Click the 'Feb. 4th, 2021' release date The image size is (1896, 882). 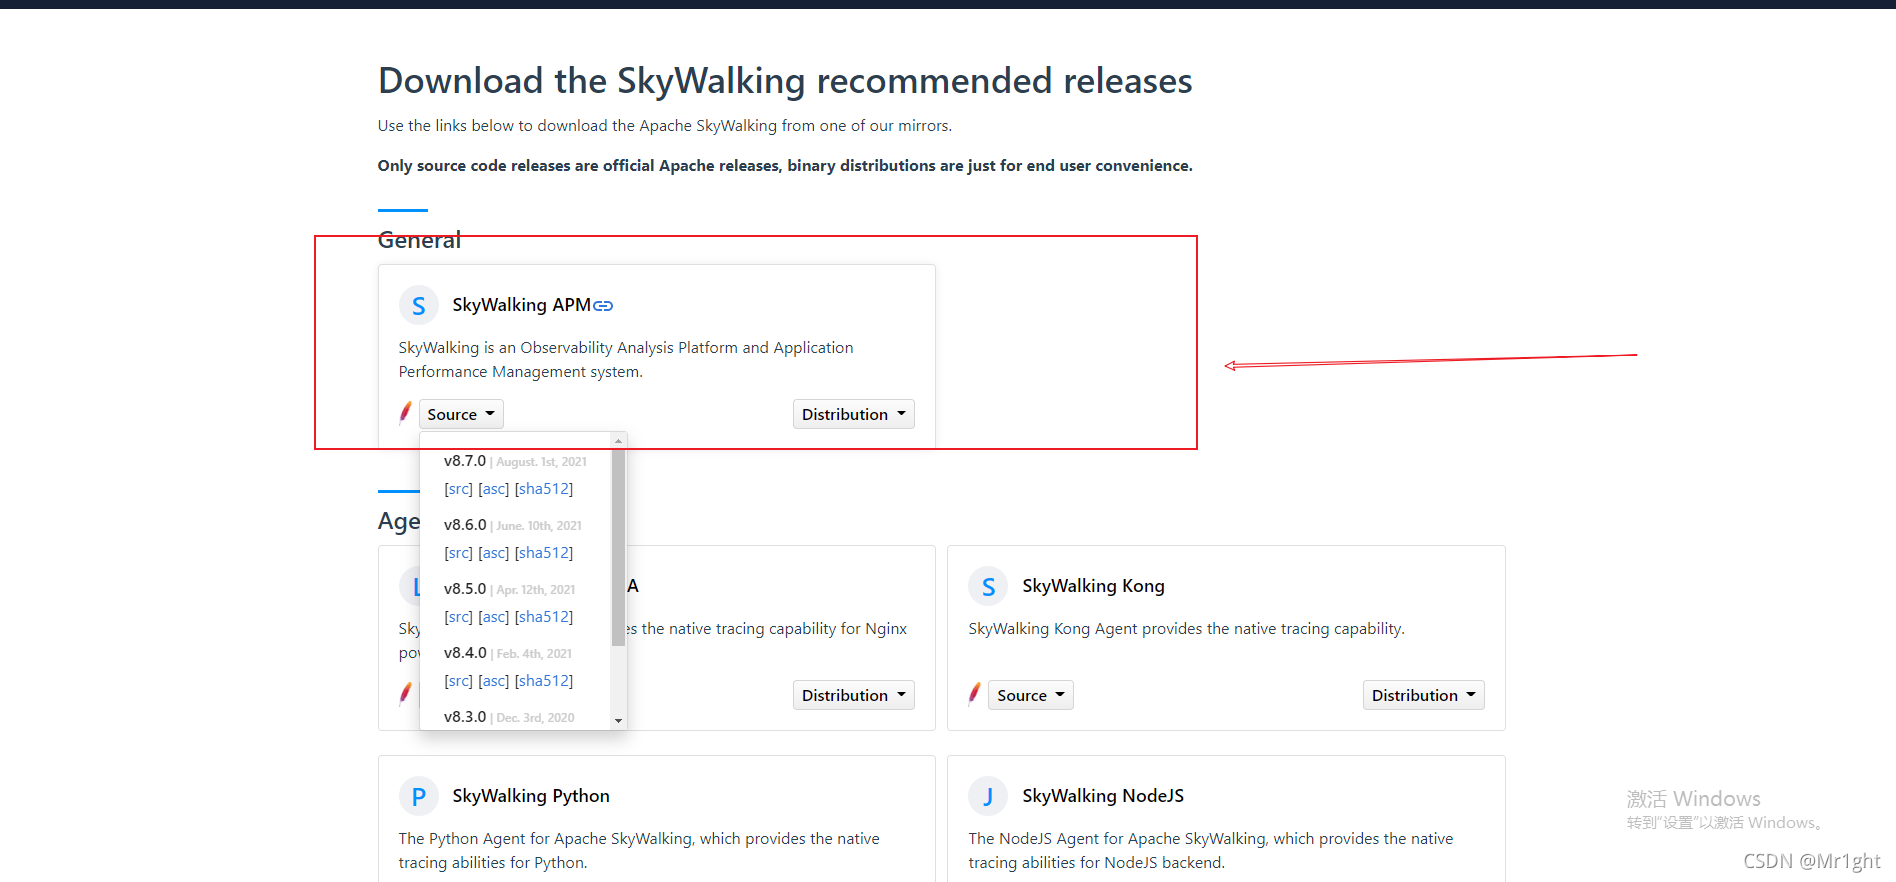tap(534, 654)
